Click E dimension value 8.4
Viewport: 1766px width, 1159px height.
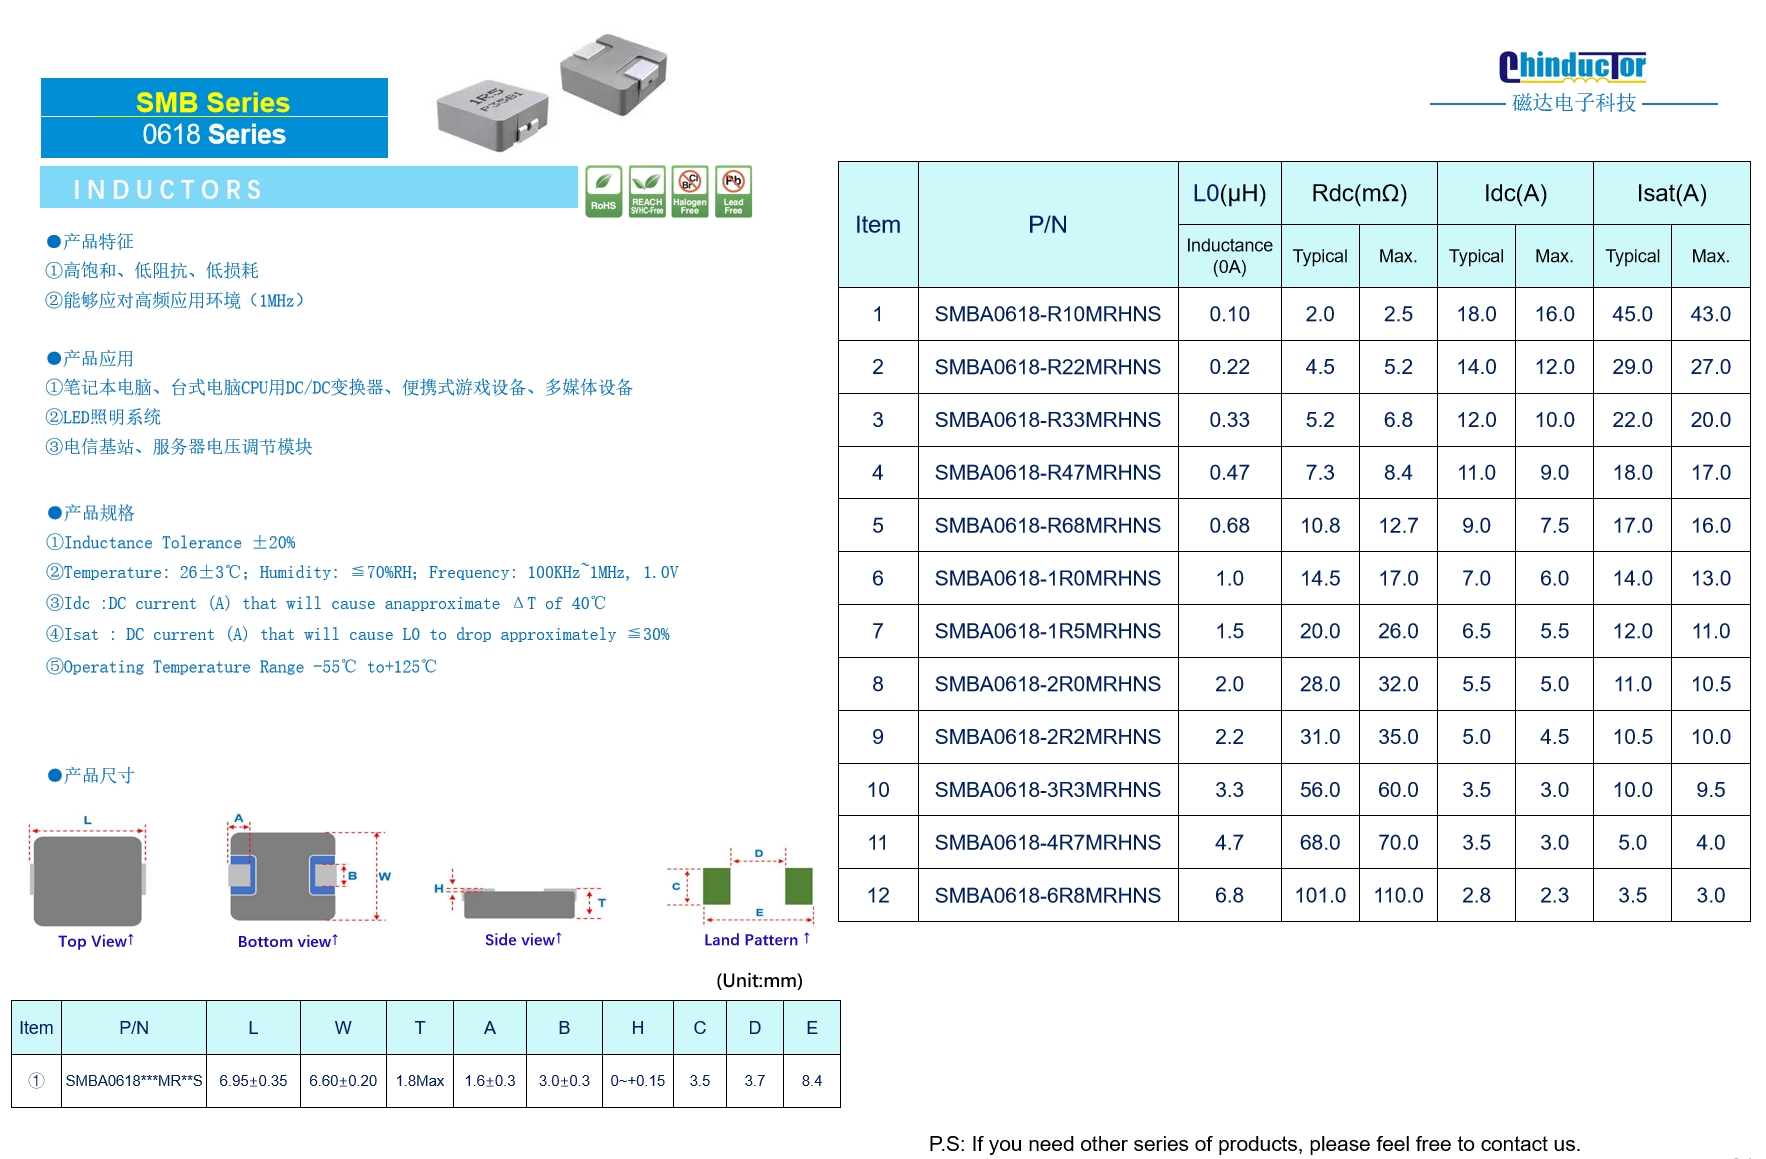pos(811,1081)
